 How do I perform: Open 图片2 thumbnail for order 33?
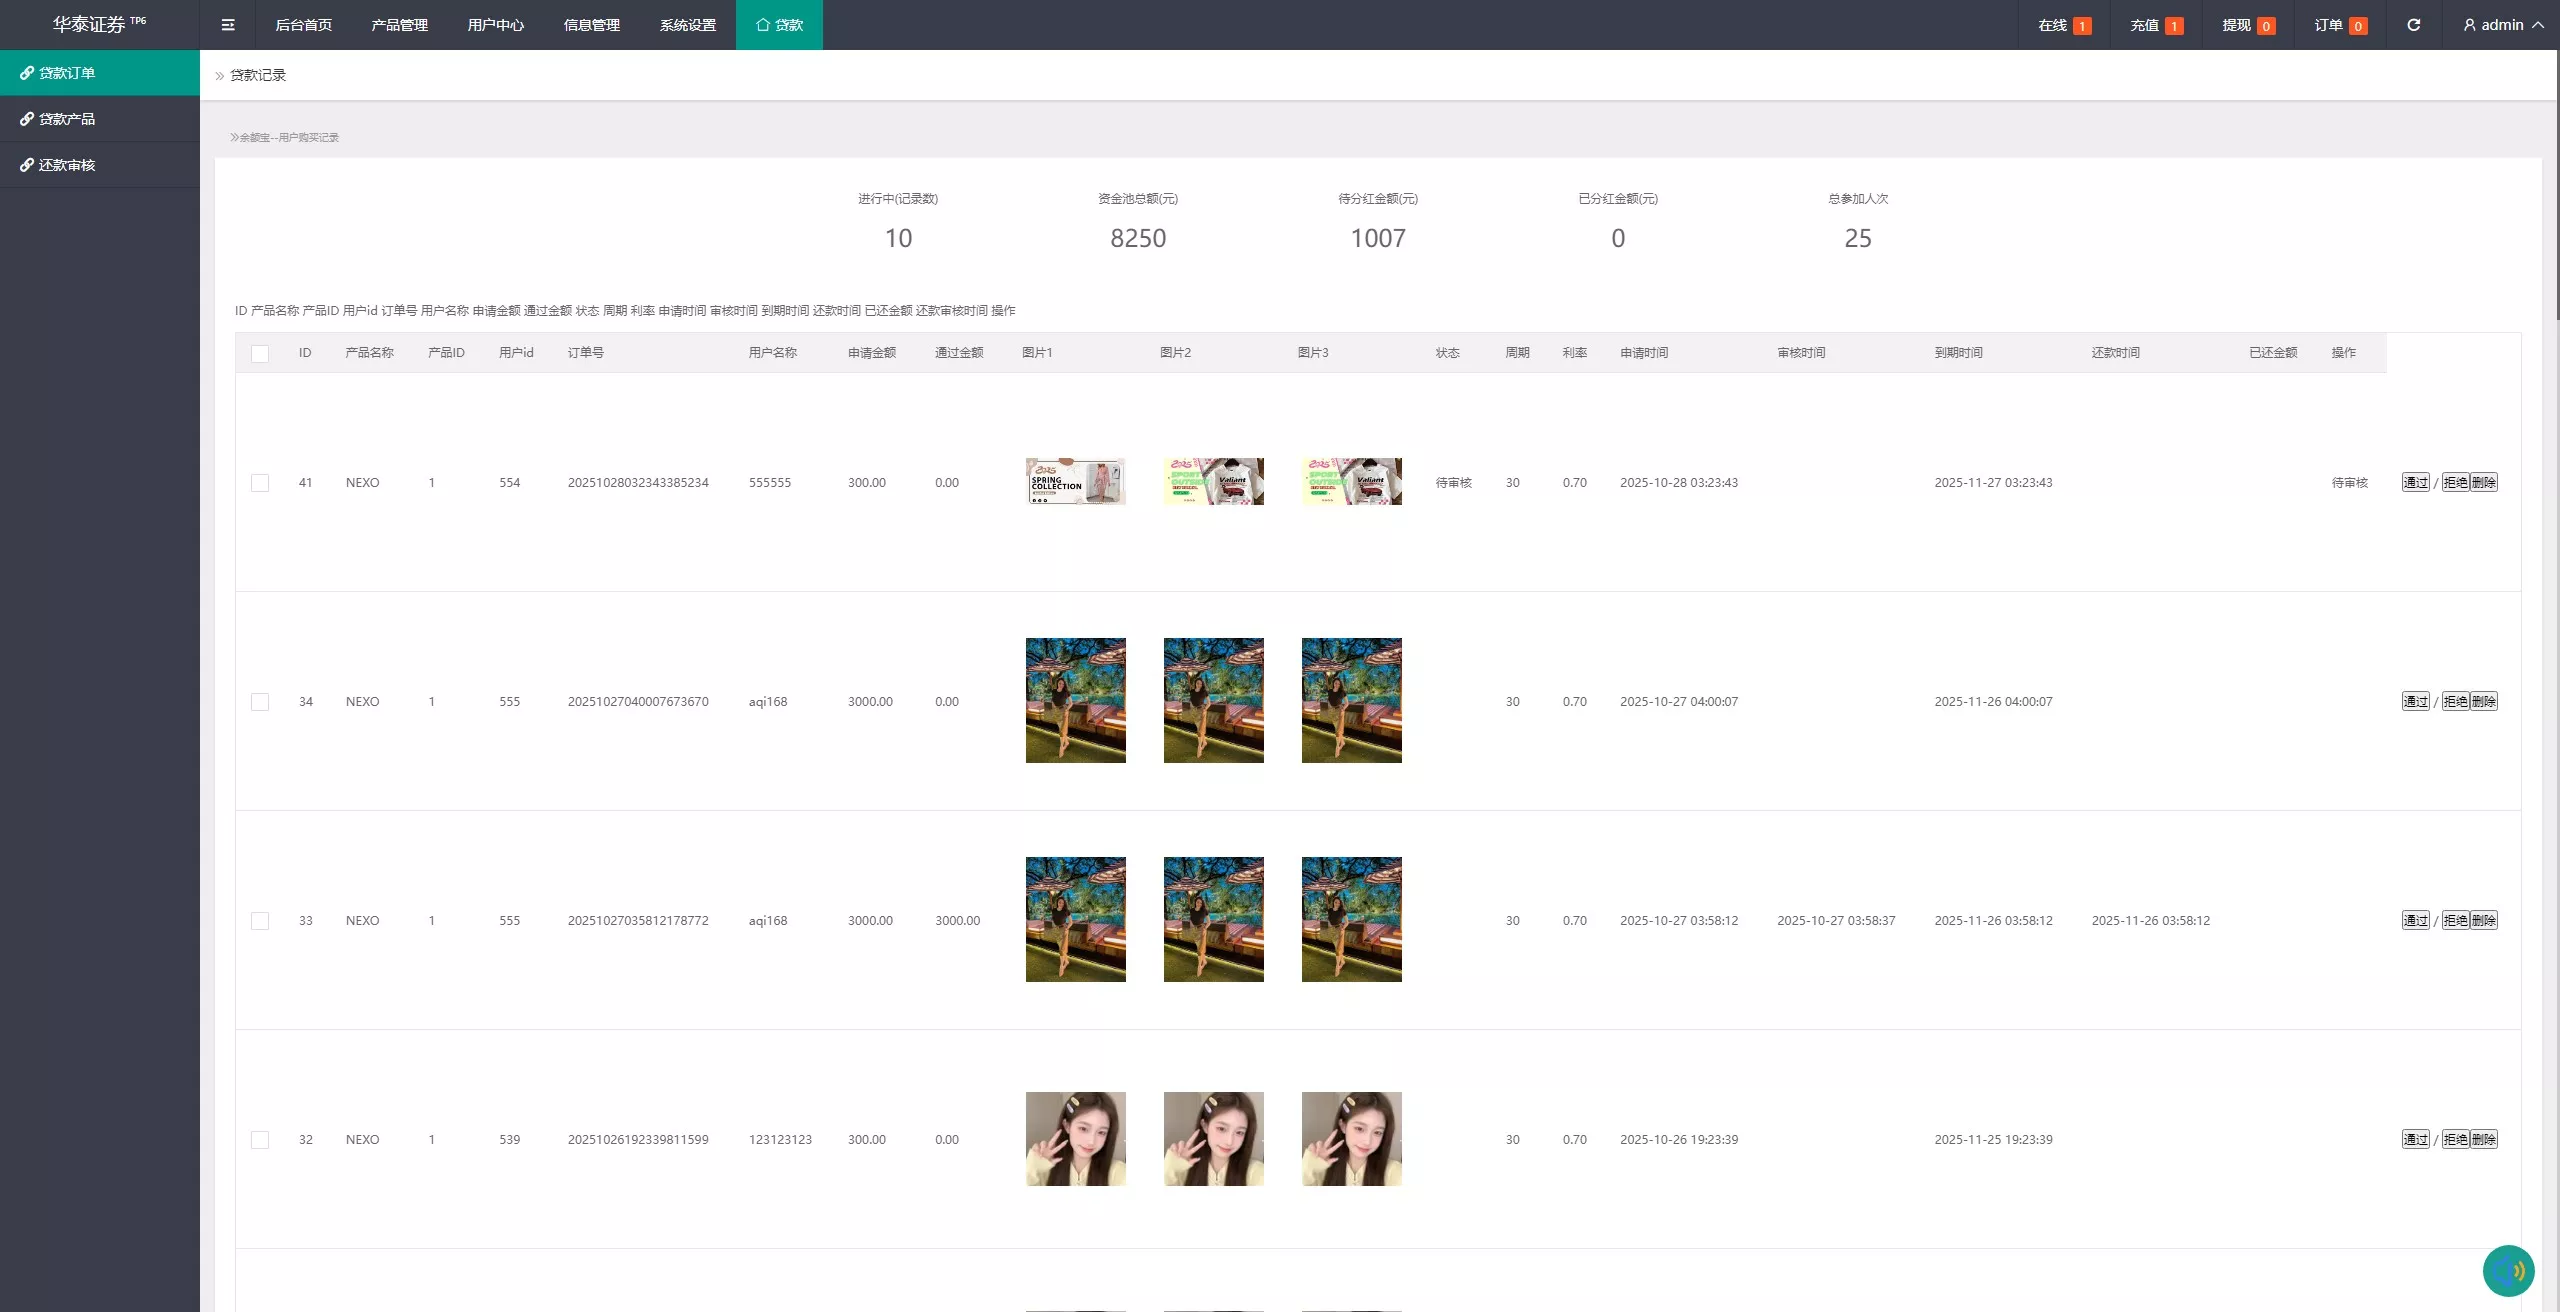pyautogui.click(x=1214, y=919)
